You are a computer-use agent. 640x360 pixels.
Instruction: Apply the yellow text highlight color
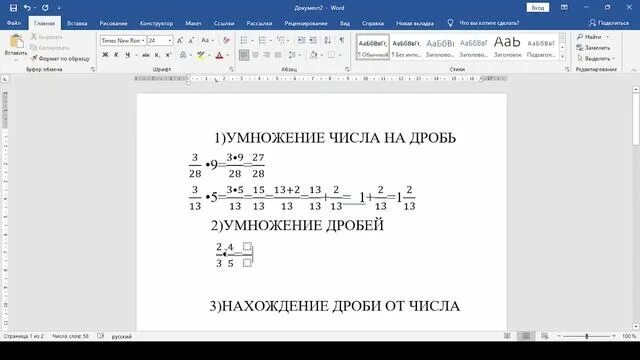coord(200,55)
